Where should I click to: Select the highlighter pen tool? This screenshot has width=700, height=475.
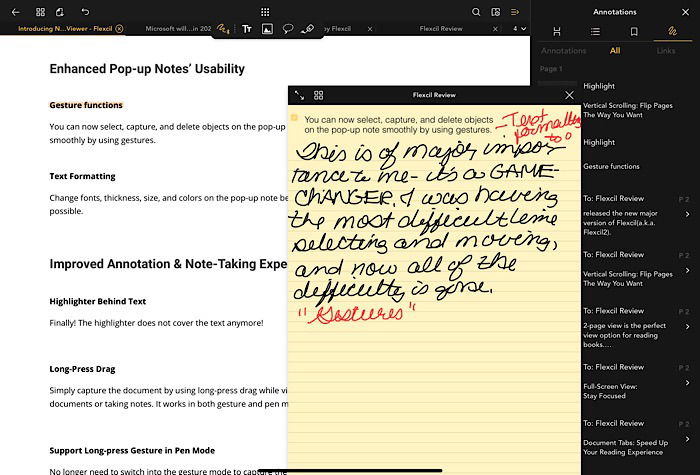click(307, 29)
